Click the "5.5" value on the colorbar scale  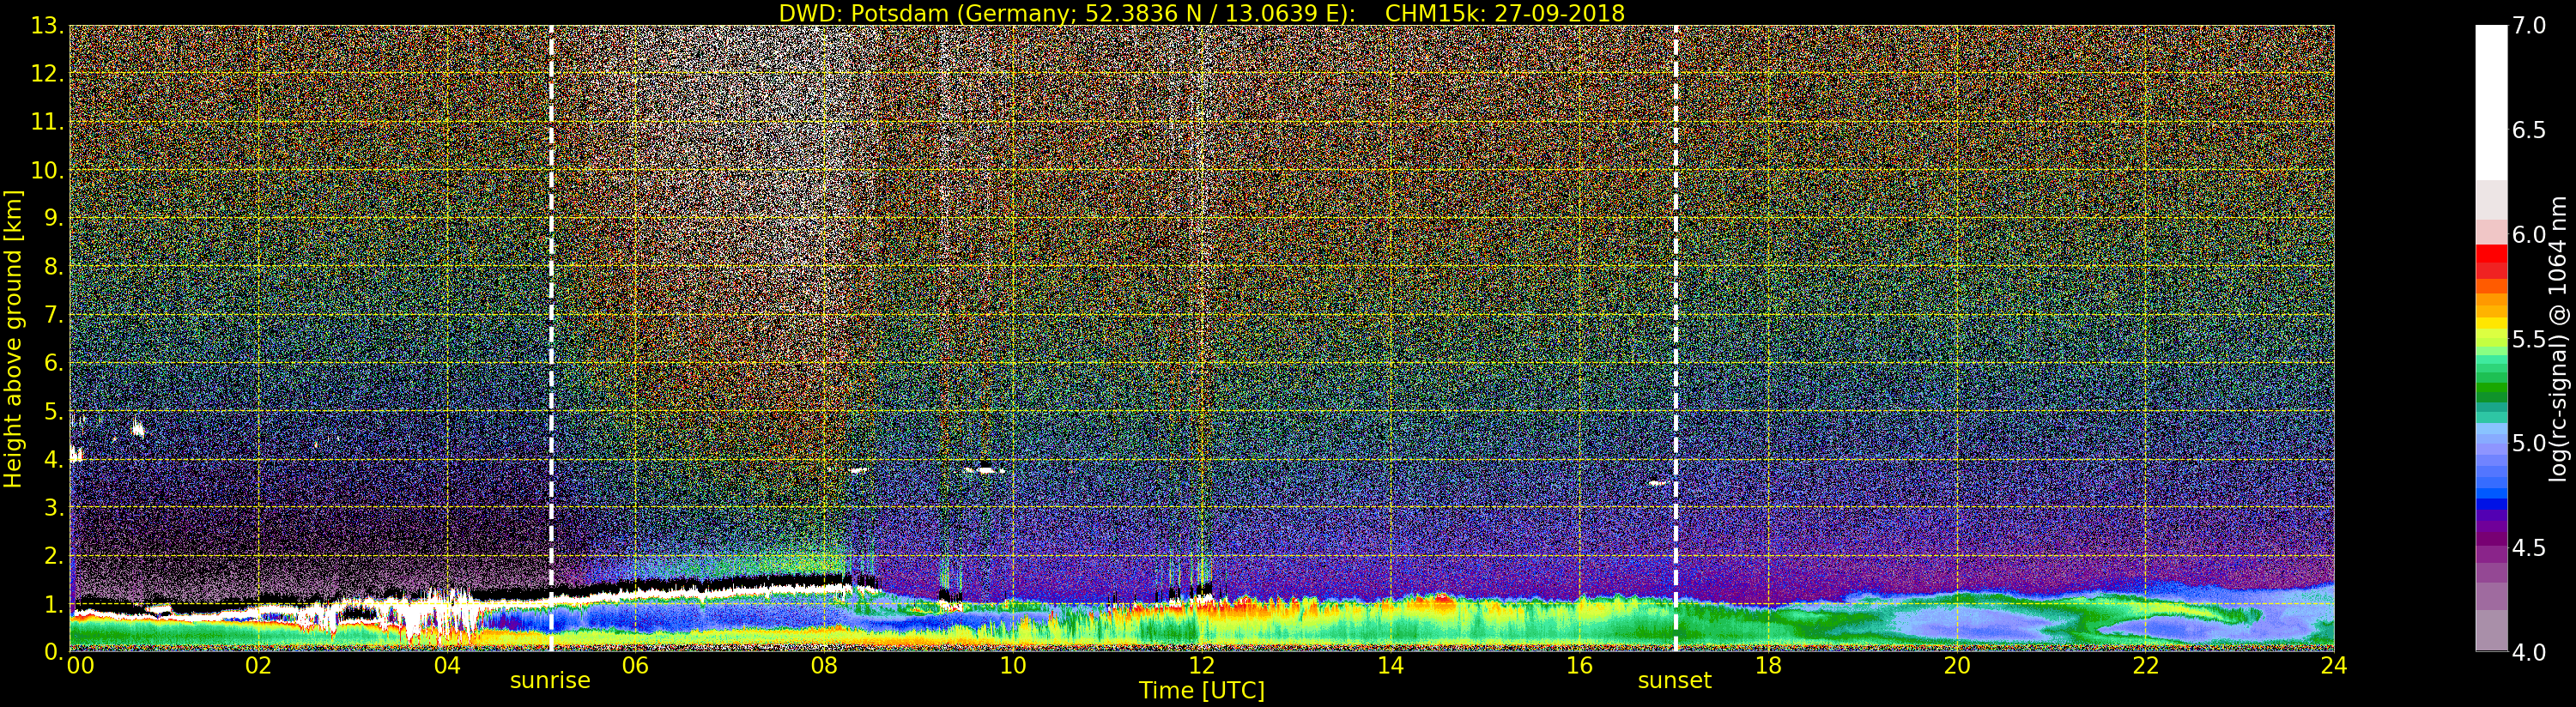click(2529, 339)
